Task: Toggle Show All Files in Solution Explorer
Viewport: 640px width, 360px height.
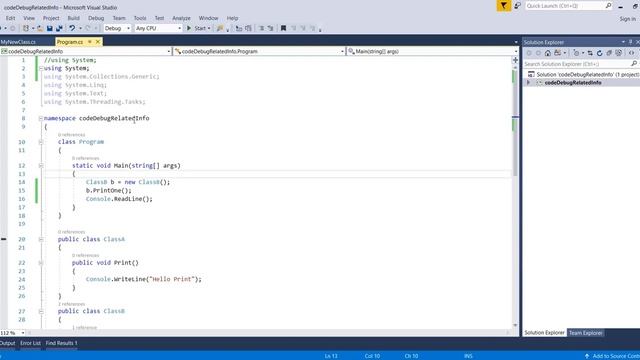Action: coord(619,53)
